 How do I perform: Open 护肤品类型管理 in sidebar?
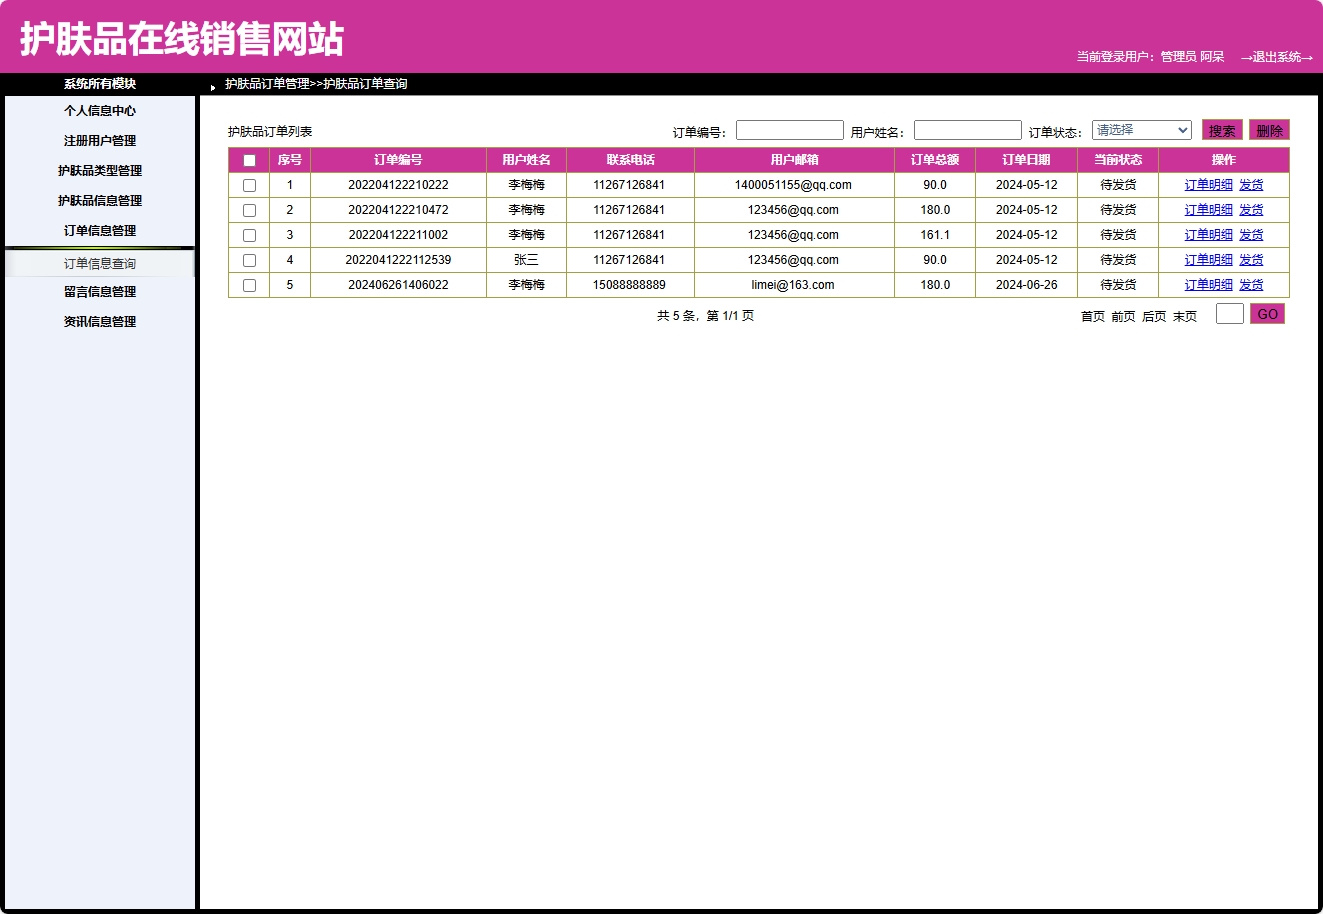pyautogui.click(x=100, y=171)
